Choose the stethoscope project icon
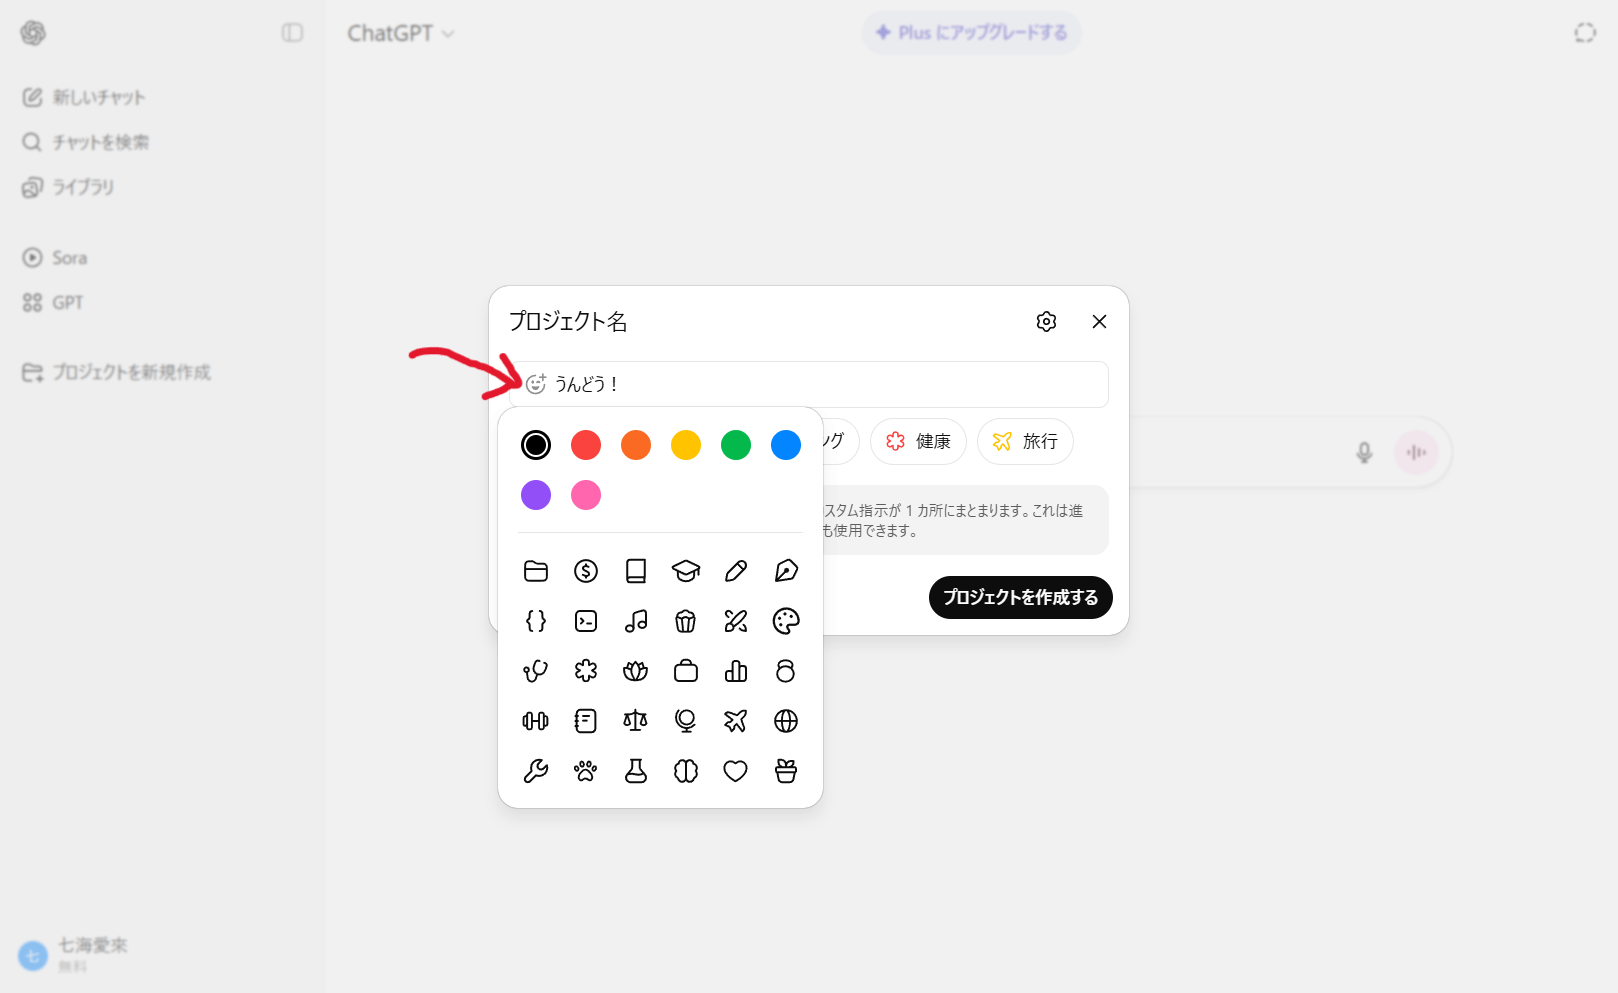The width and height of the screenshot is (1618, 993). [536, 671]
